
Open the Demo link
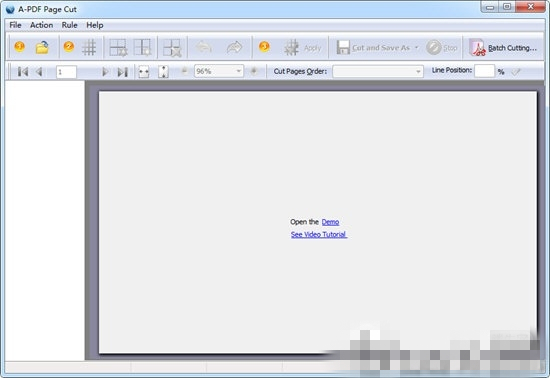point(330,222)
